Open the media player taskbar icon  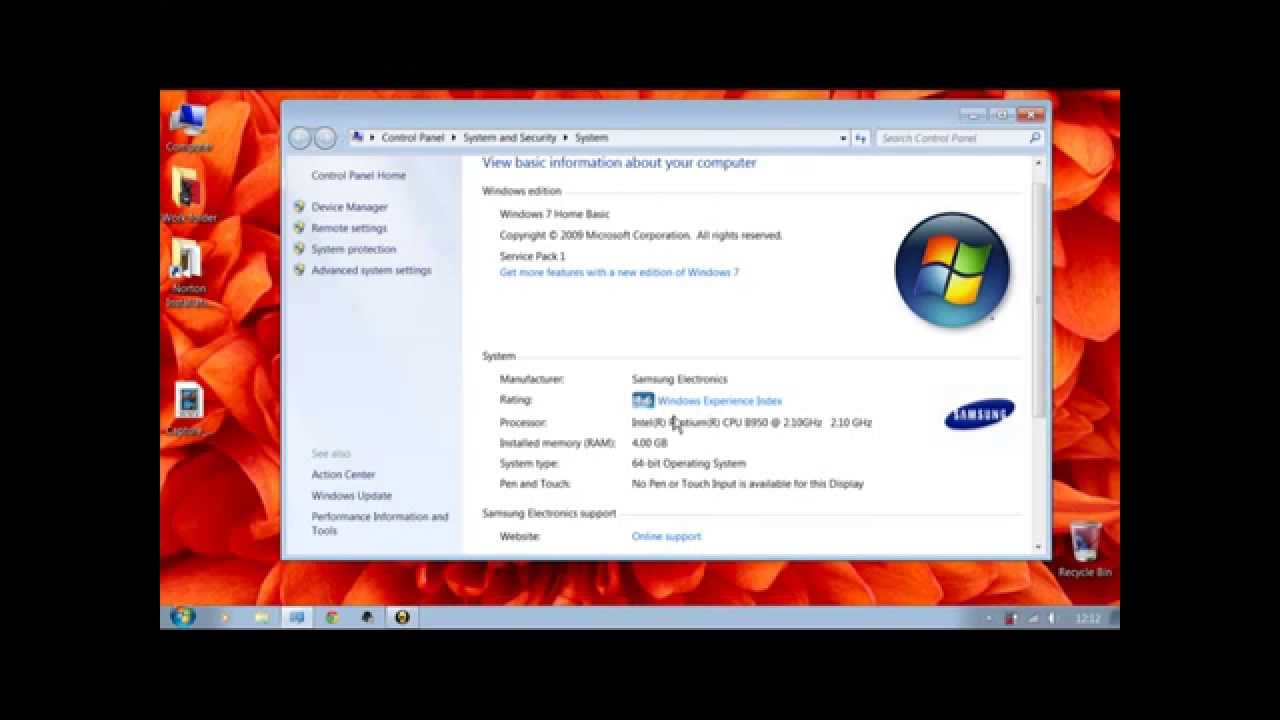point(225,618)
